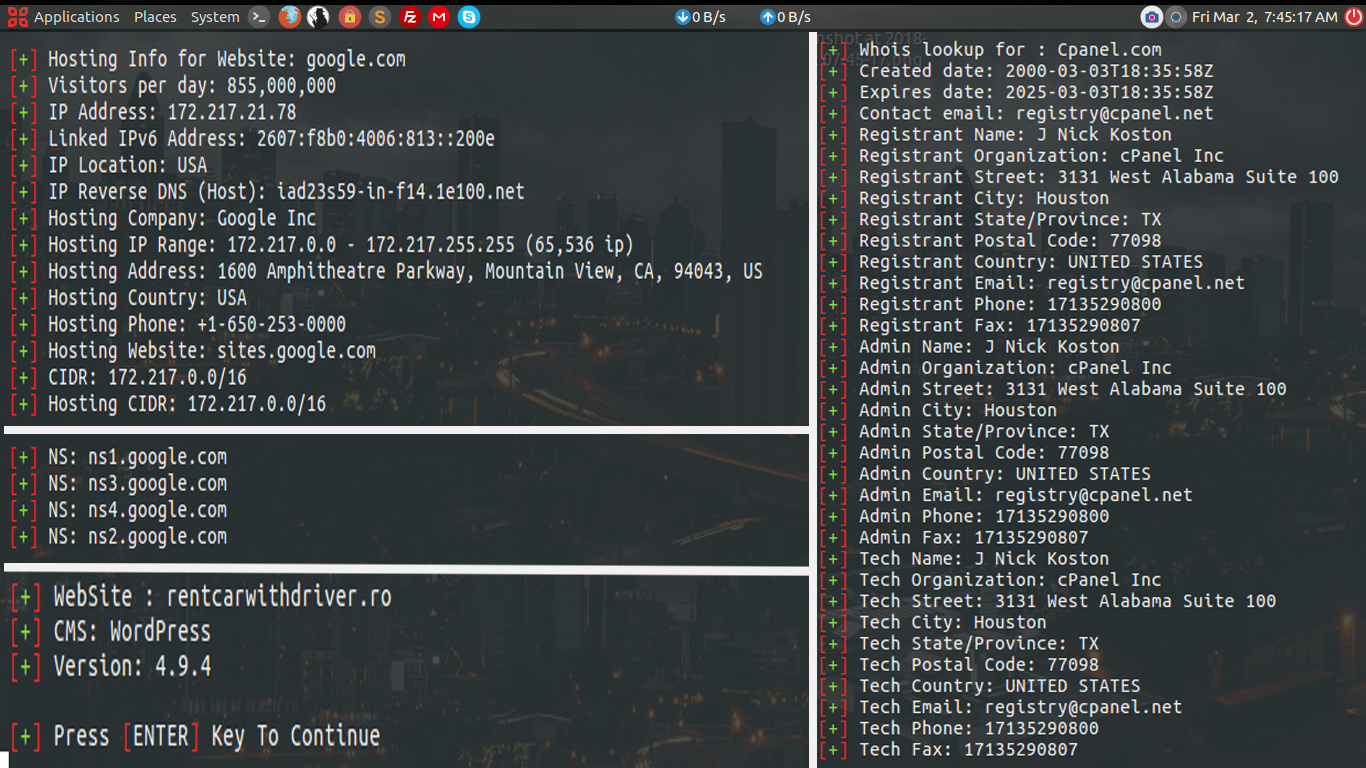This screenshot has width=1366, height=768.
Task: Select Registrant Fax: 17135290807
Action: tap(980, 325)
